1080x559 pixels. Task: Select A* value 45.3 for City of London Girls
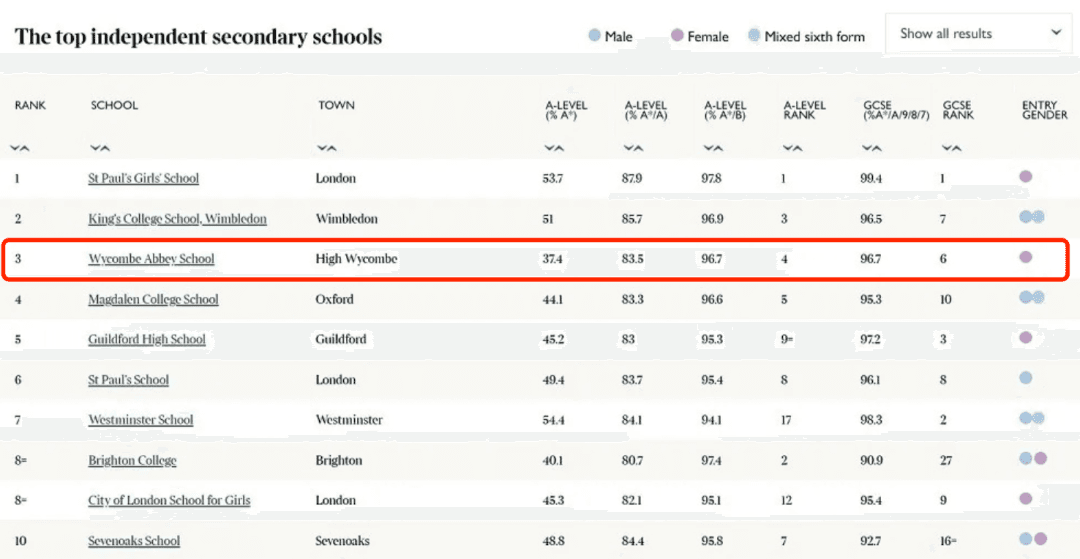[x=554, y=500]
